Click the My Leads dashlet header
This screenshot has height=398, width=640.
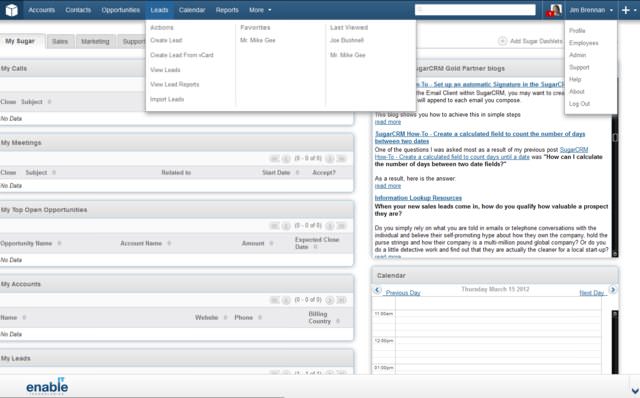tap(176, 358)
